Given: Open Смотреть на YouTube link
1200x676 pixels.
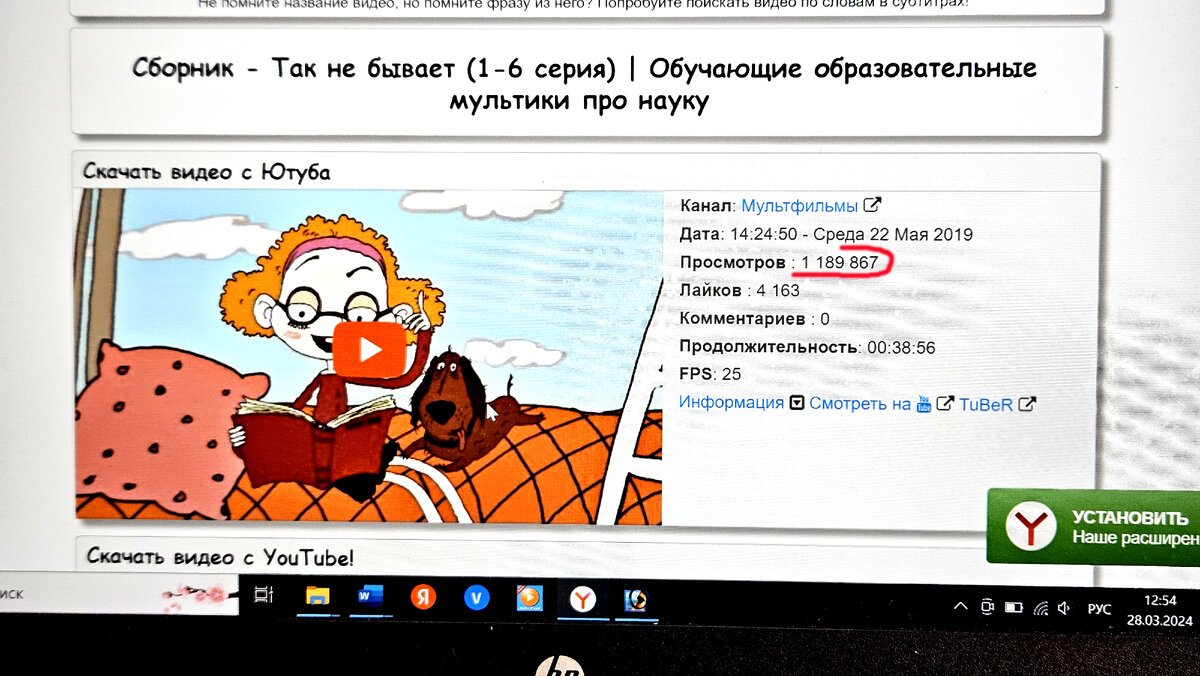Looking at the screenshot, I should [860, 404].
